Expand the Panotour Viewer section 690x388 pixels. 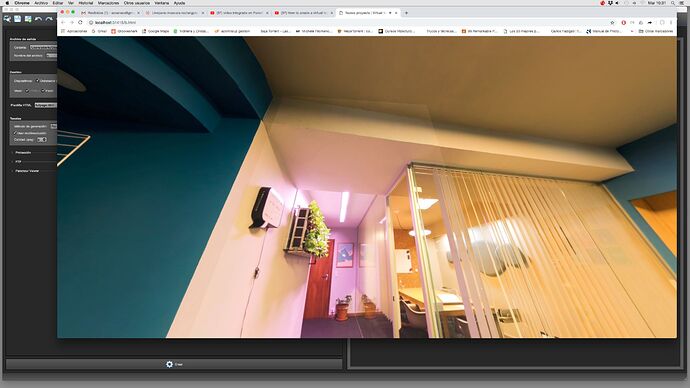27,171
